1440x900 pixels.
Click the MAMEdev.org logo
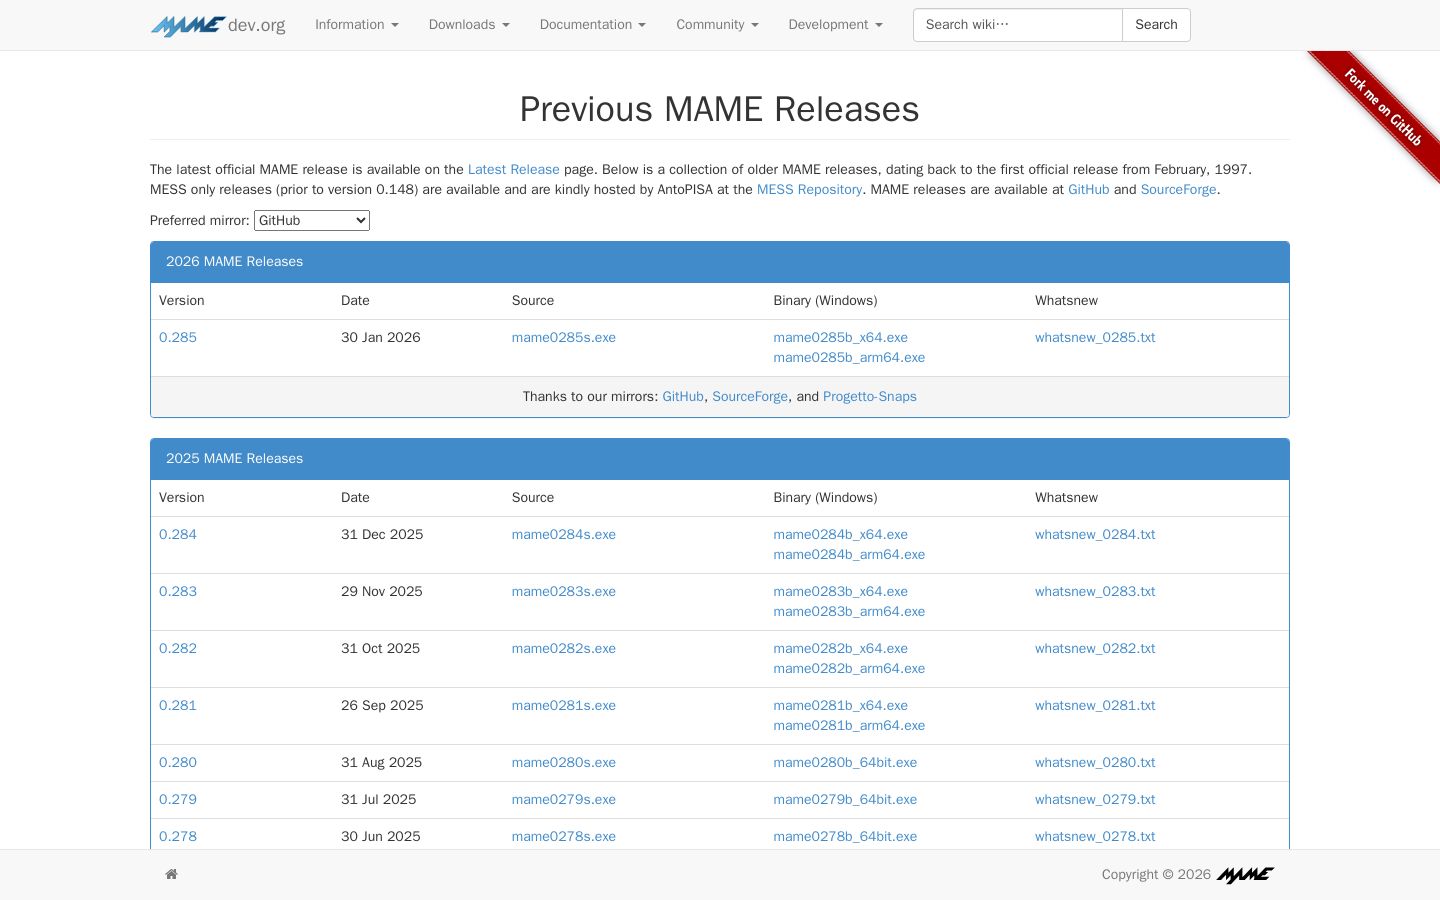click(218, 25)
